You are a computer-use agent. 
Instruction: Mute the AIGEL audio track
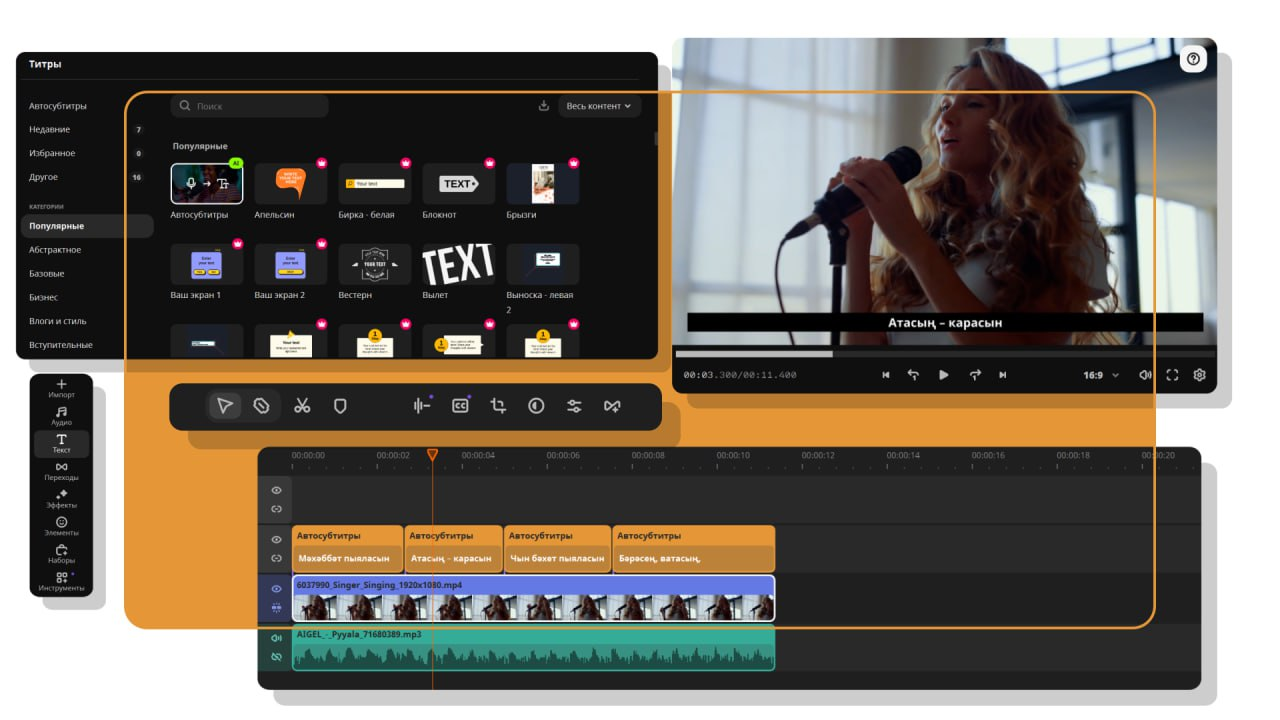[277, 638]
